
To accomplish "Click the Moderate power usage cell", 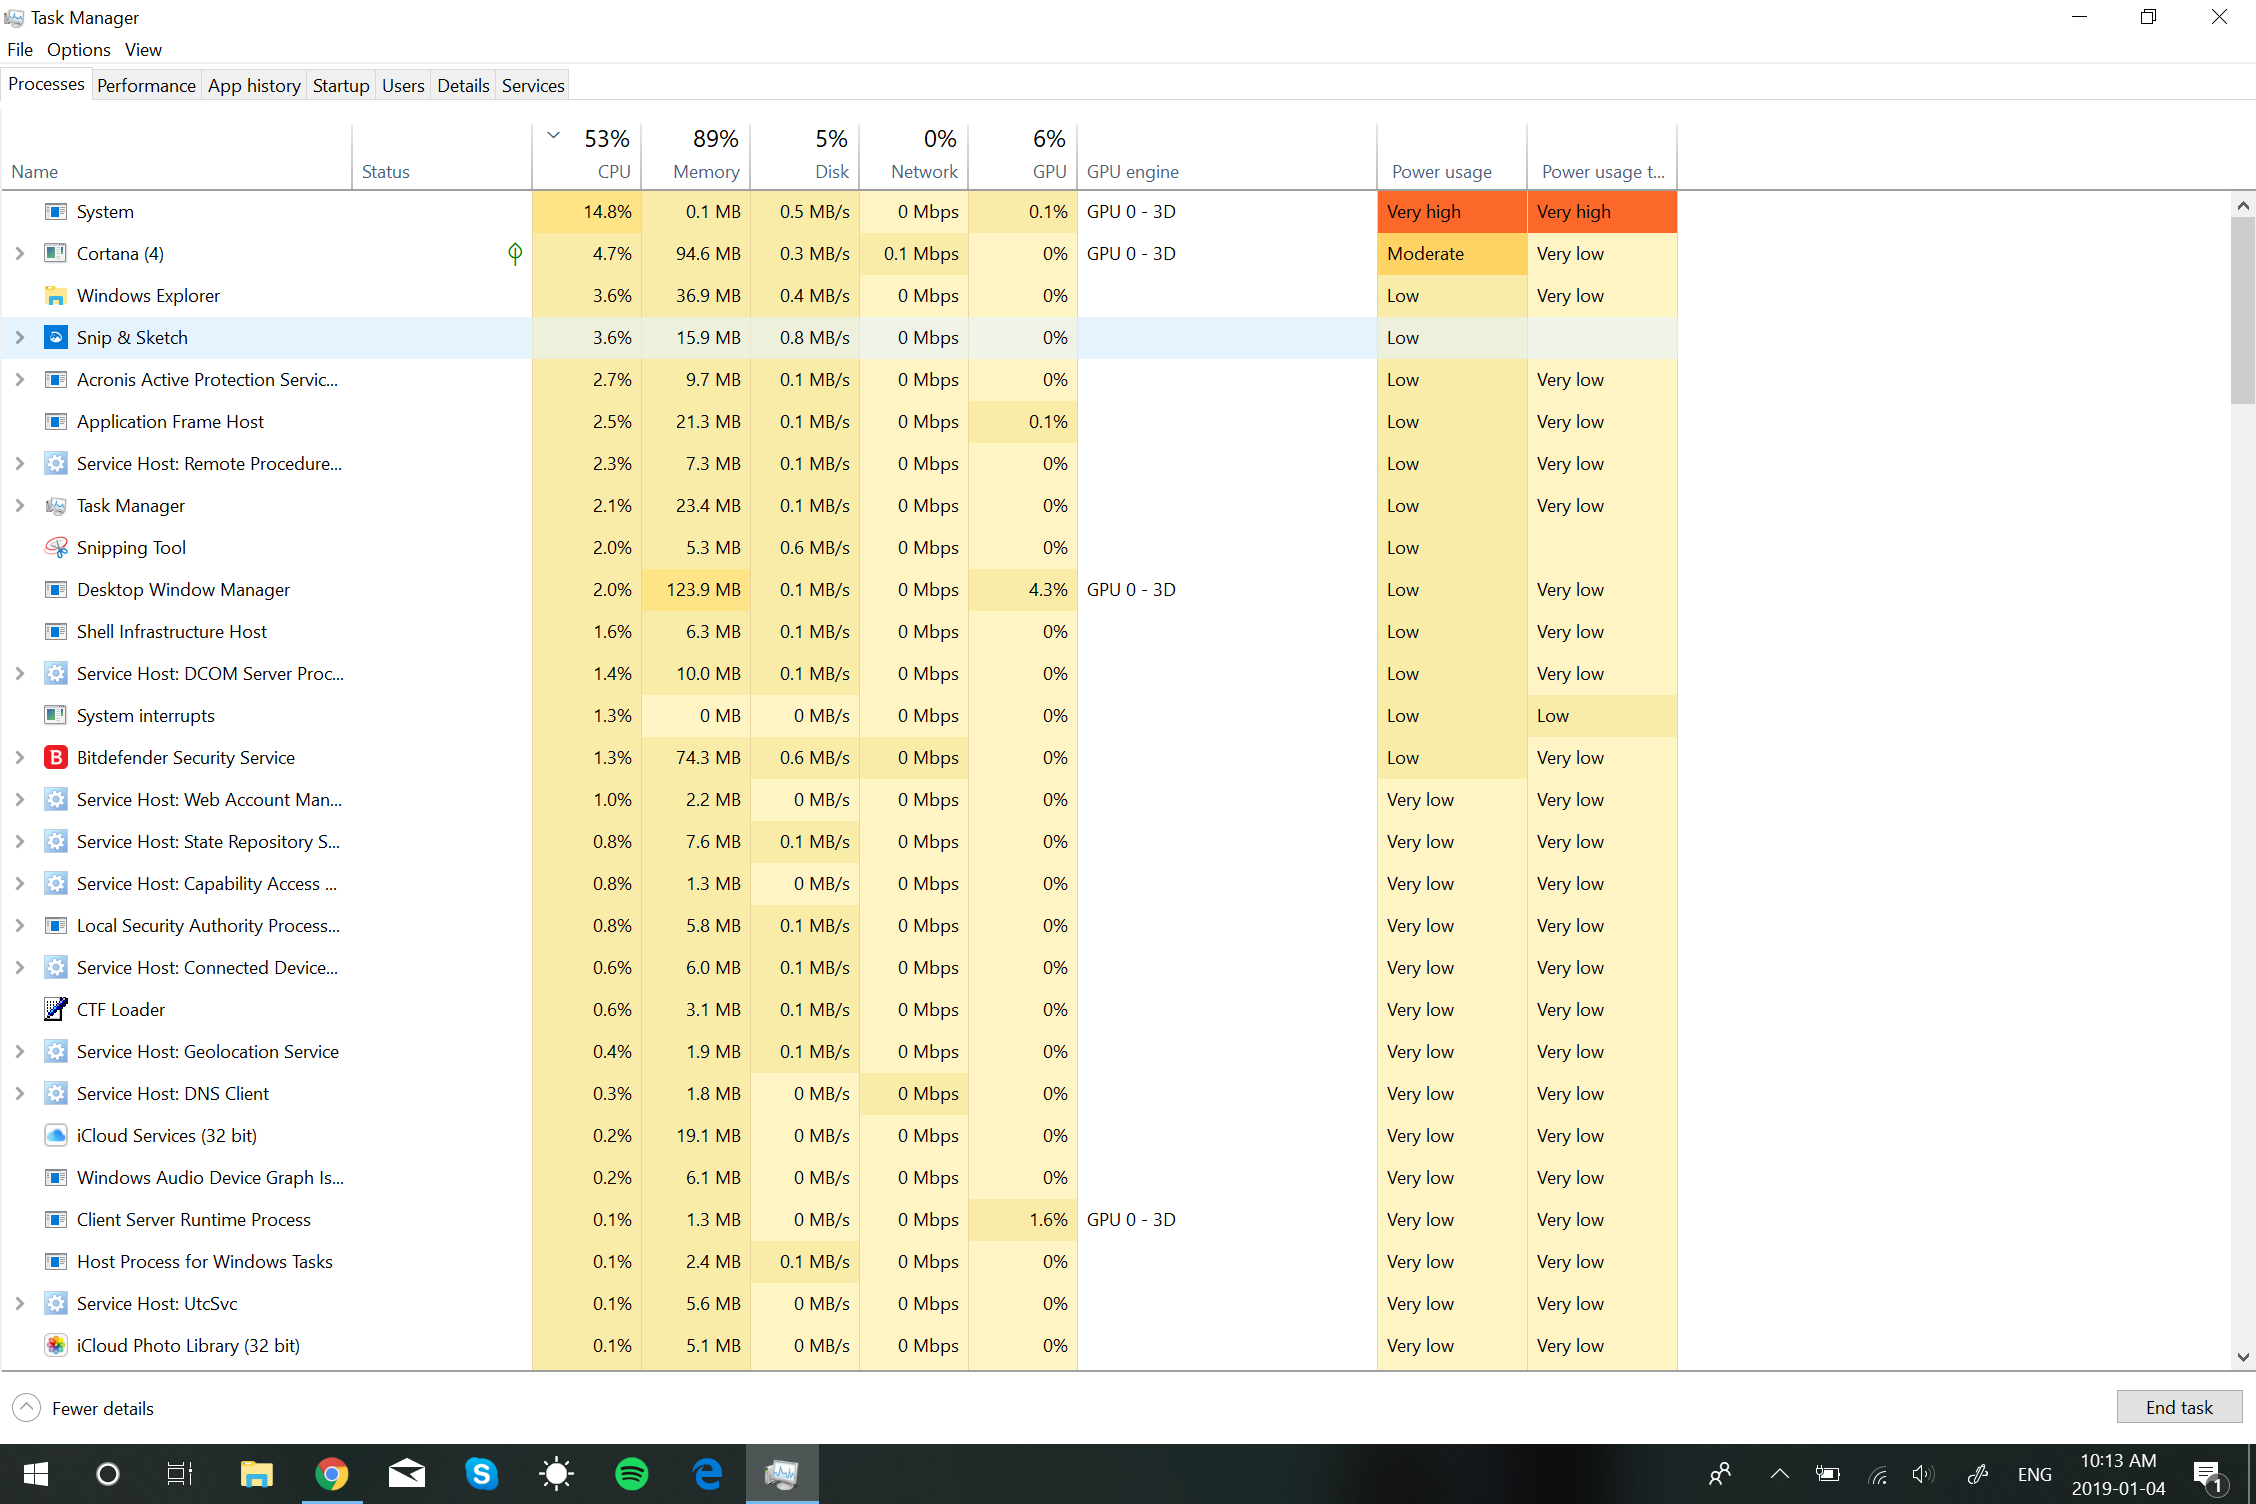I will pyautogui.click(x=1452, y=254).
